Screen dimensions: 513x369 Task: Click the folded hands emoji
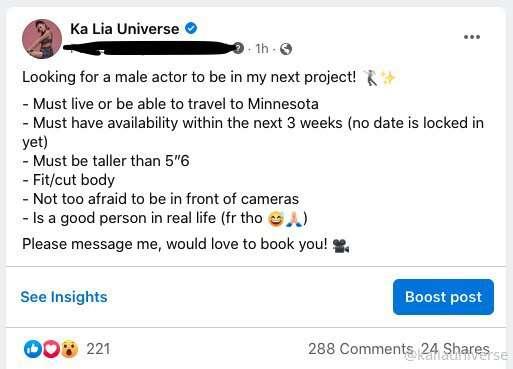click(294, 219)
